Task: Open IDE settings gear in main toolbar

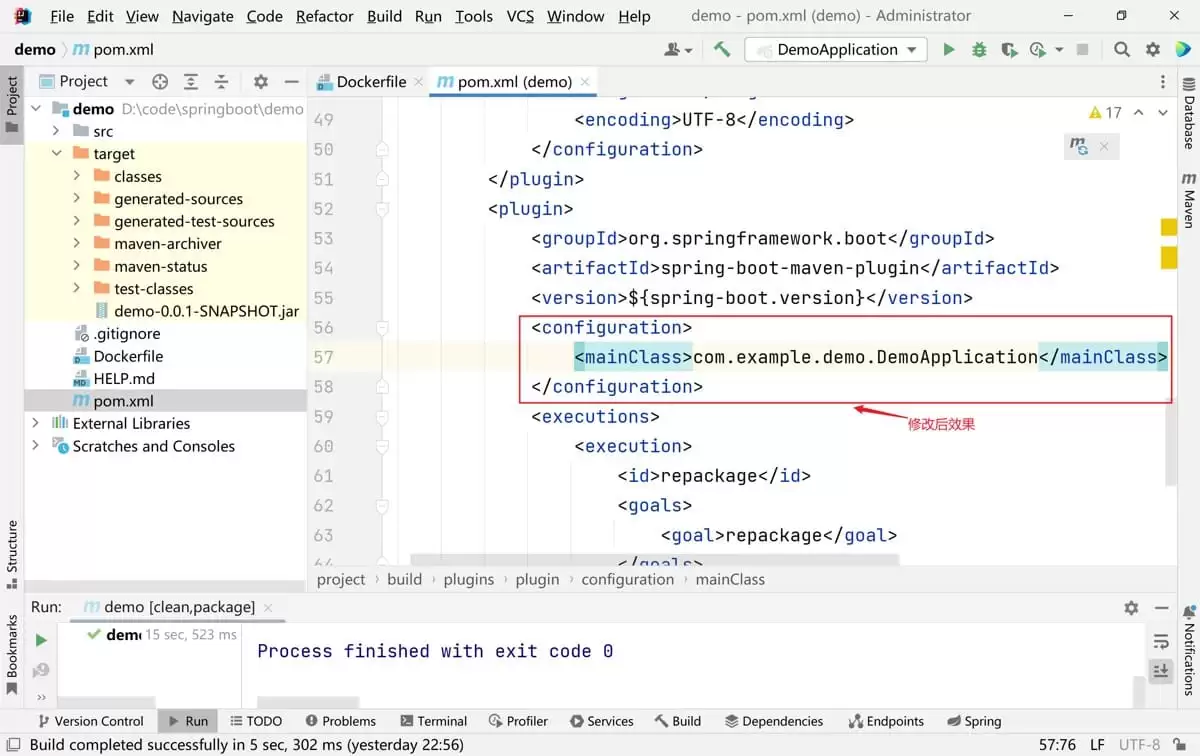Action: [1153, 49]
